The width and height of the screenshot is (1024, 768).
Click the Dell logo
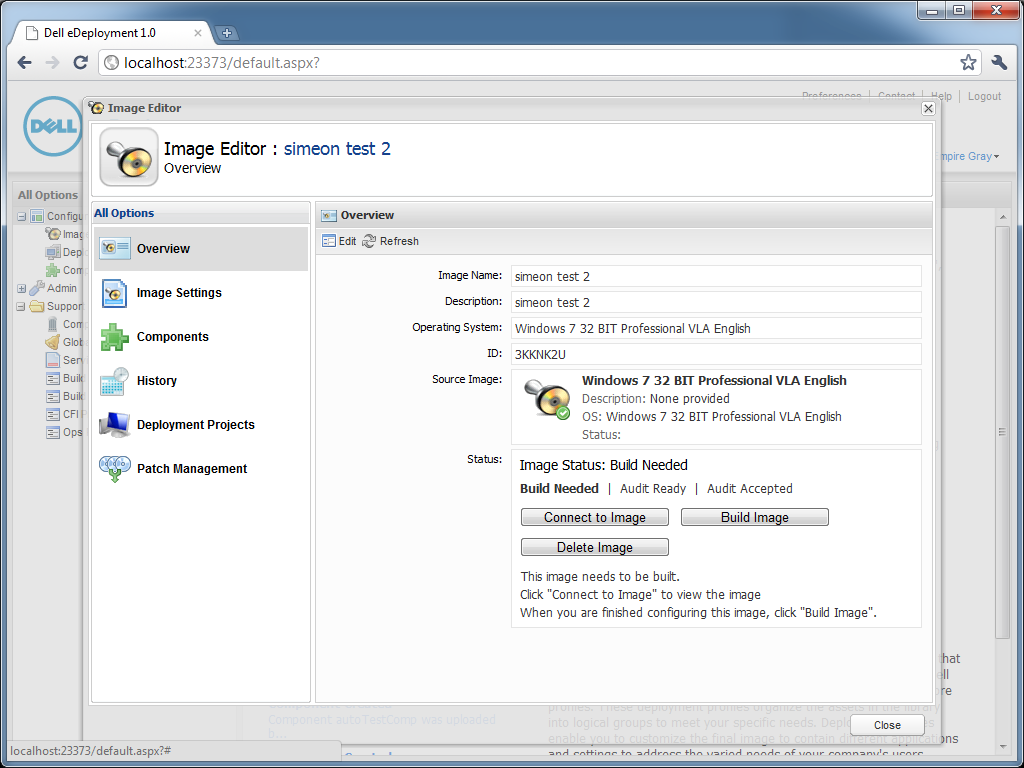pos(53,126)
